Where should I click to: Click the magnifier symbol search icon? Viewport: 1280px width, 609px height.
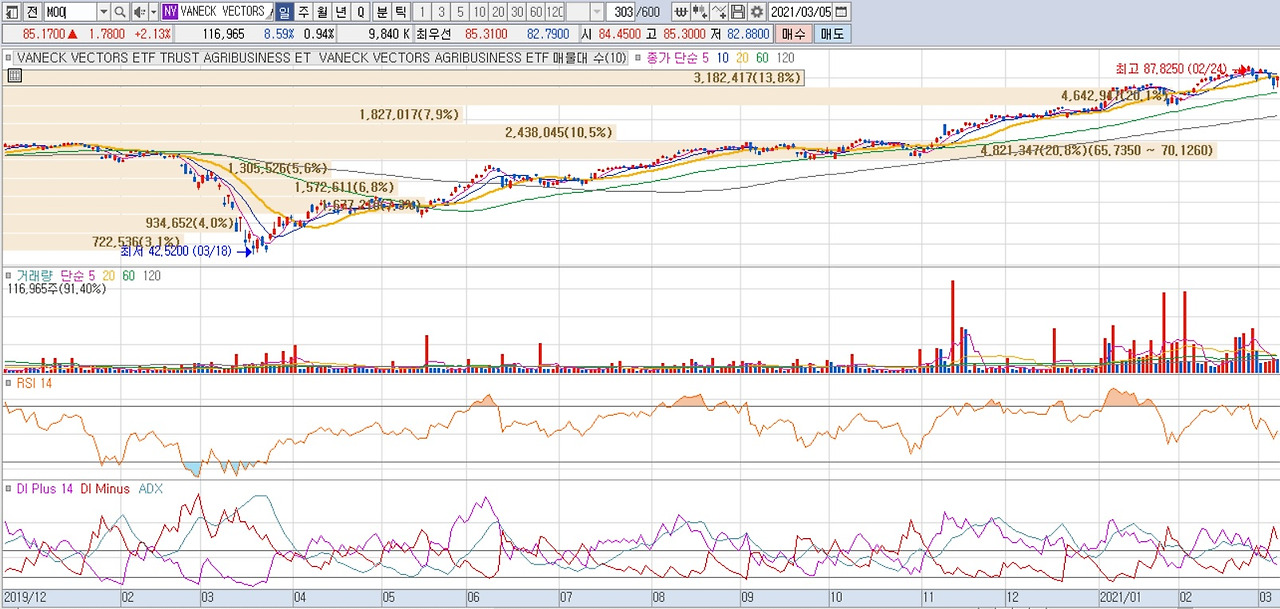pos(121,12)
